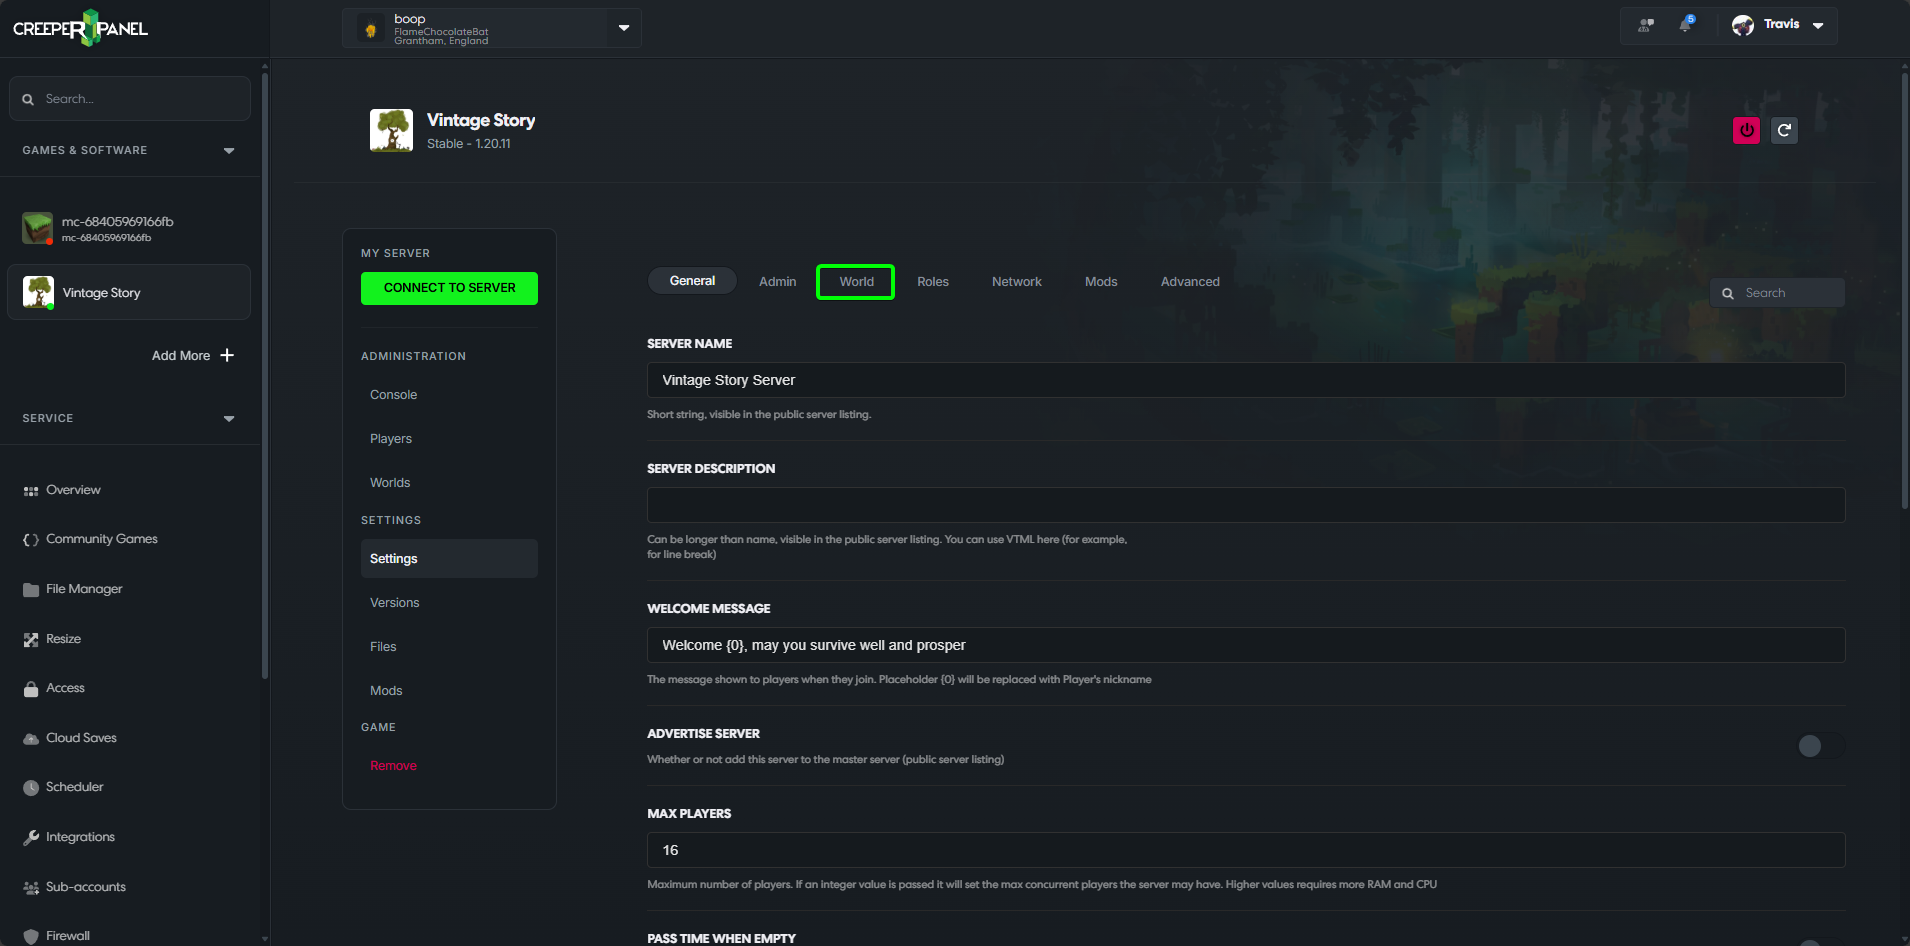Click the mc-68405969166fb Minecraft block icon
The width and height of the screenshot is (1910, 946).
[38, 228]
